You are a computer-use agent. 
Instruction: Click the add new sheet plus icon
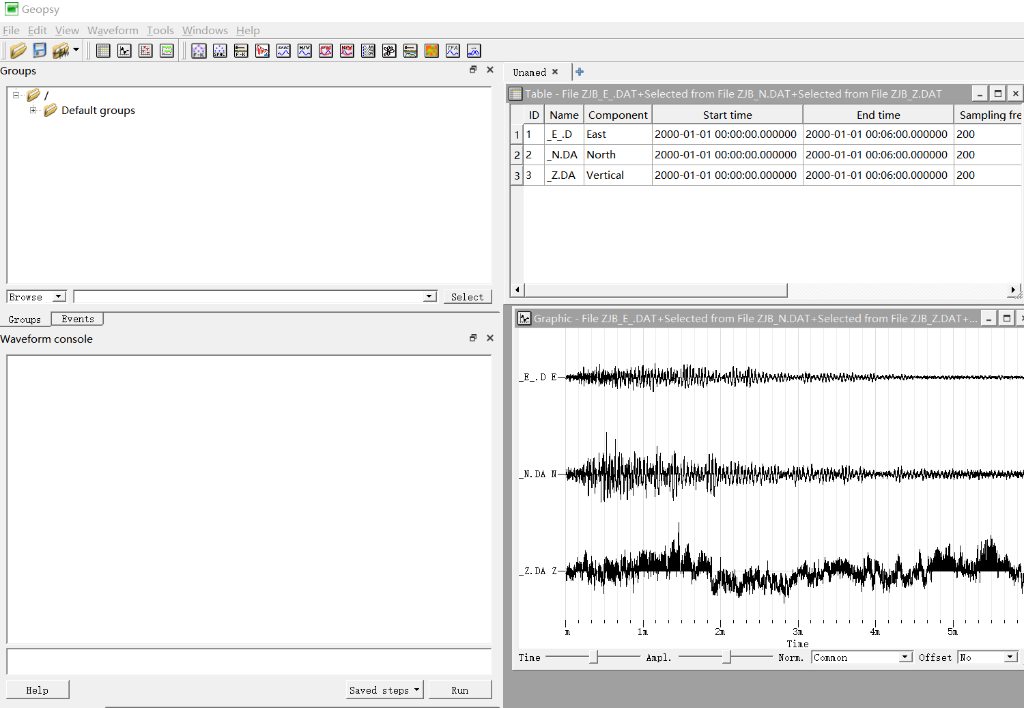point(580,72)
